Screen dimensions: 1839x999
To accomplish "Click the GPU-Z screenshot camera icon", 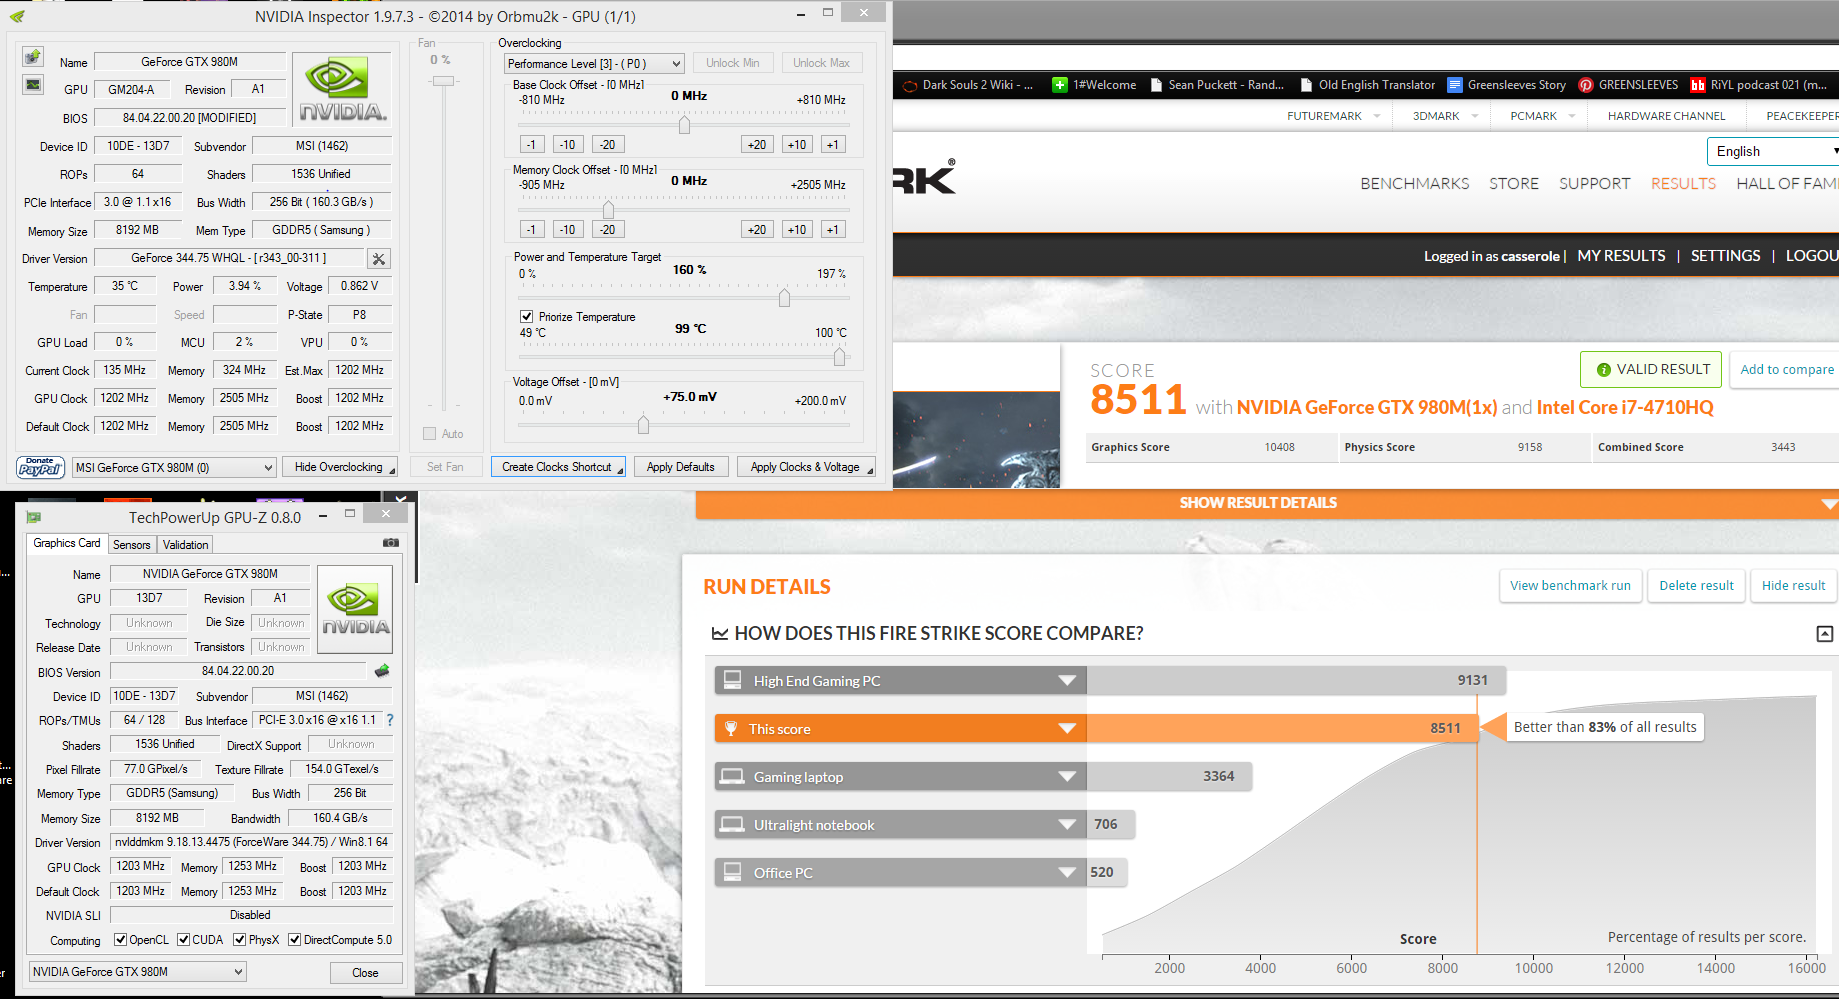I will [391, 543].
